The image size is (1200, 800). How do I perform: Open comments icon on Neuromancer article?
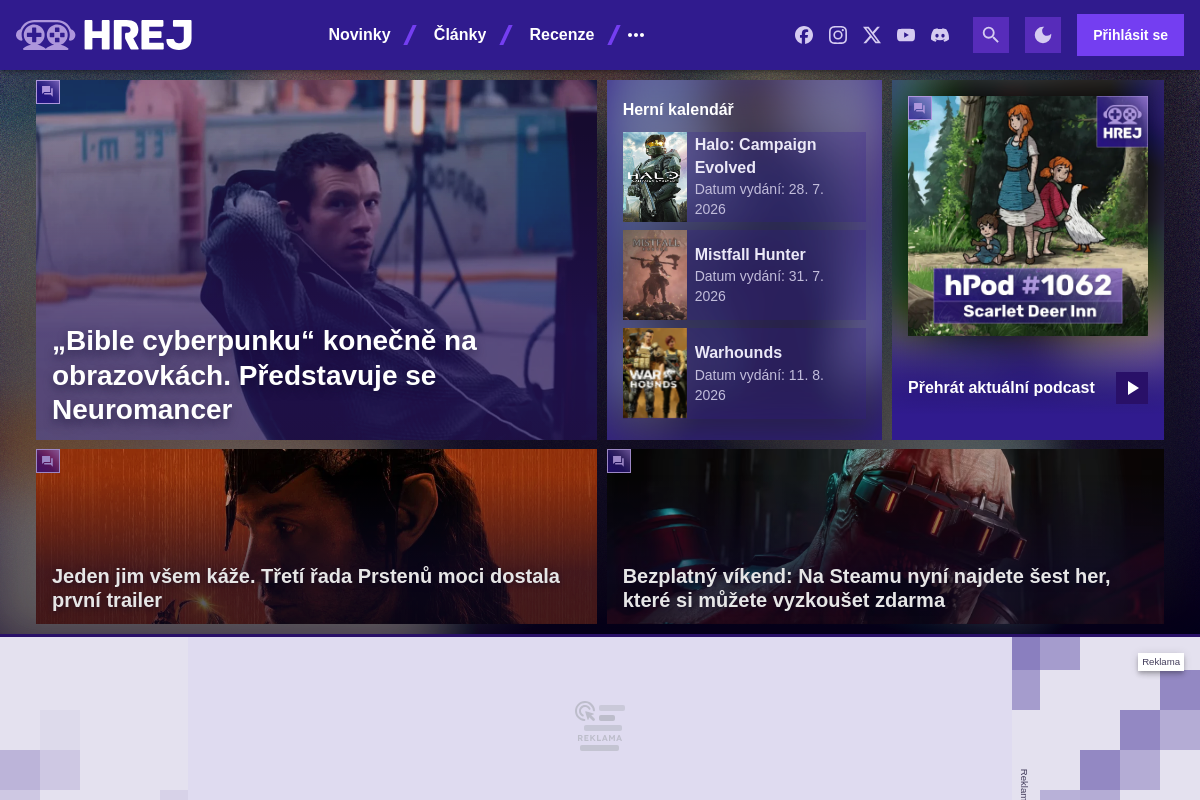point(48,92)
